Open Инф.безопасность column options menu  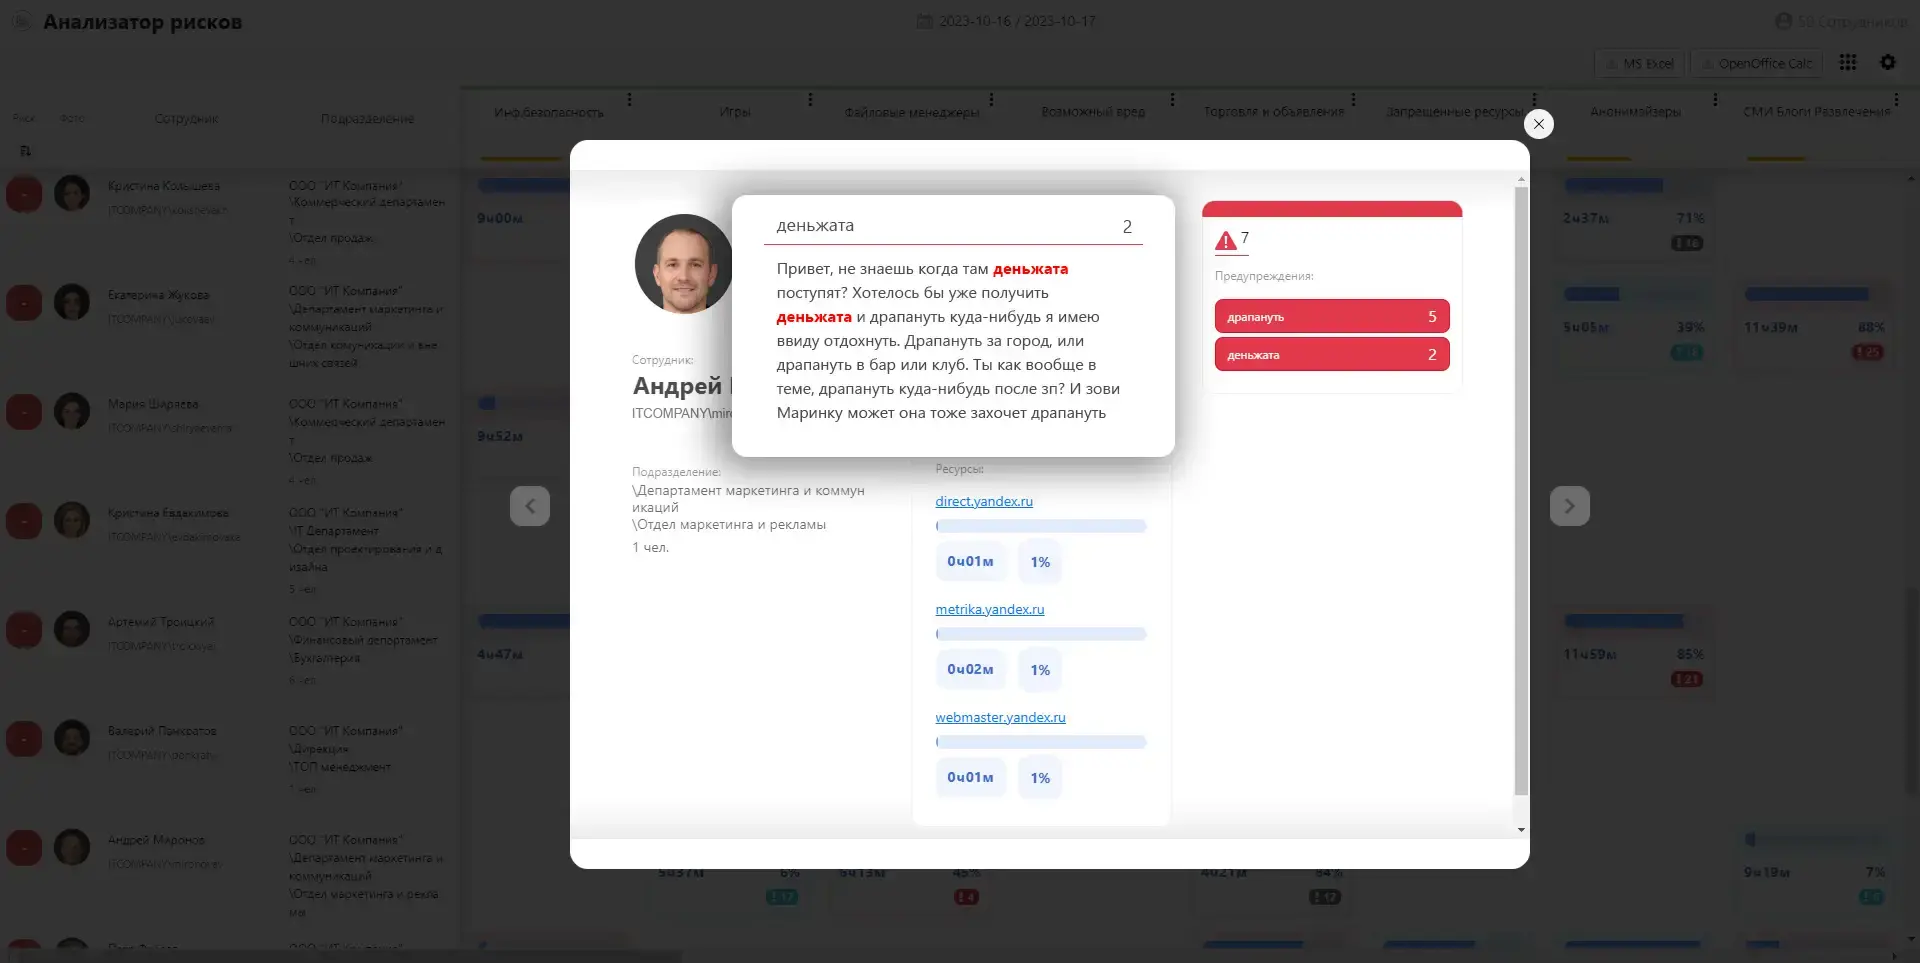(x=629, y=99)
